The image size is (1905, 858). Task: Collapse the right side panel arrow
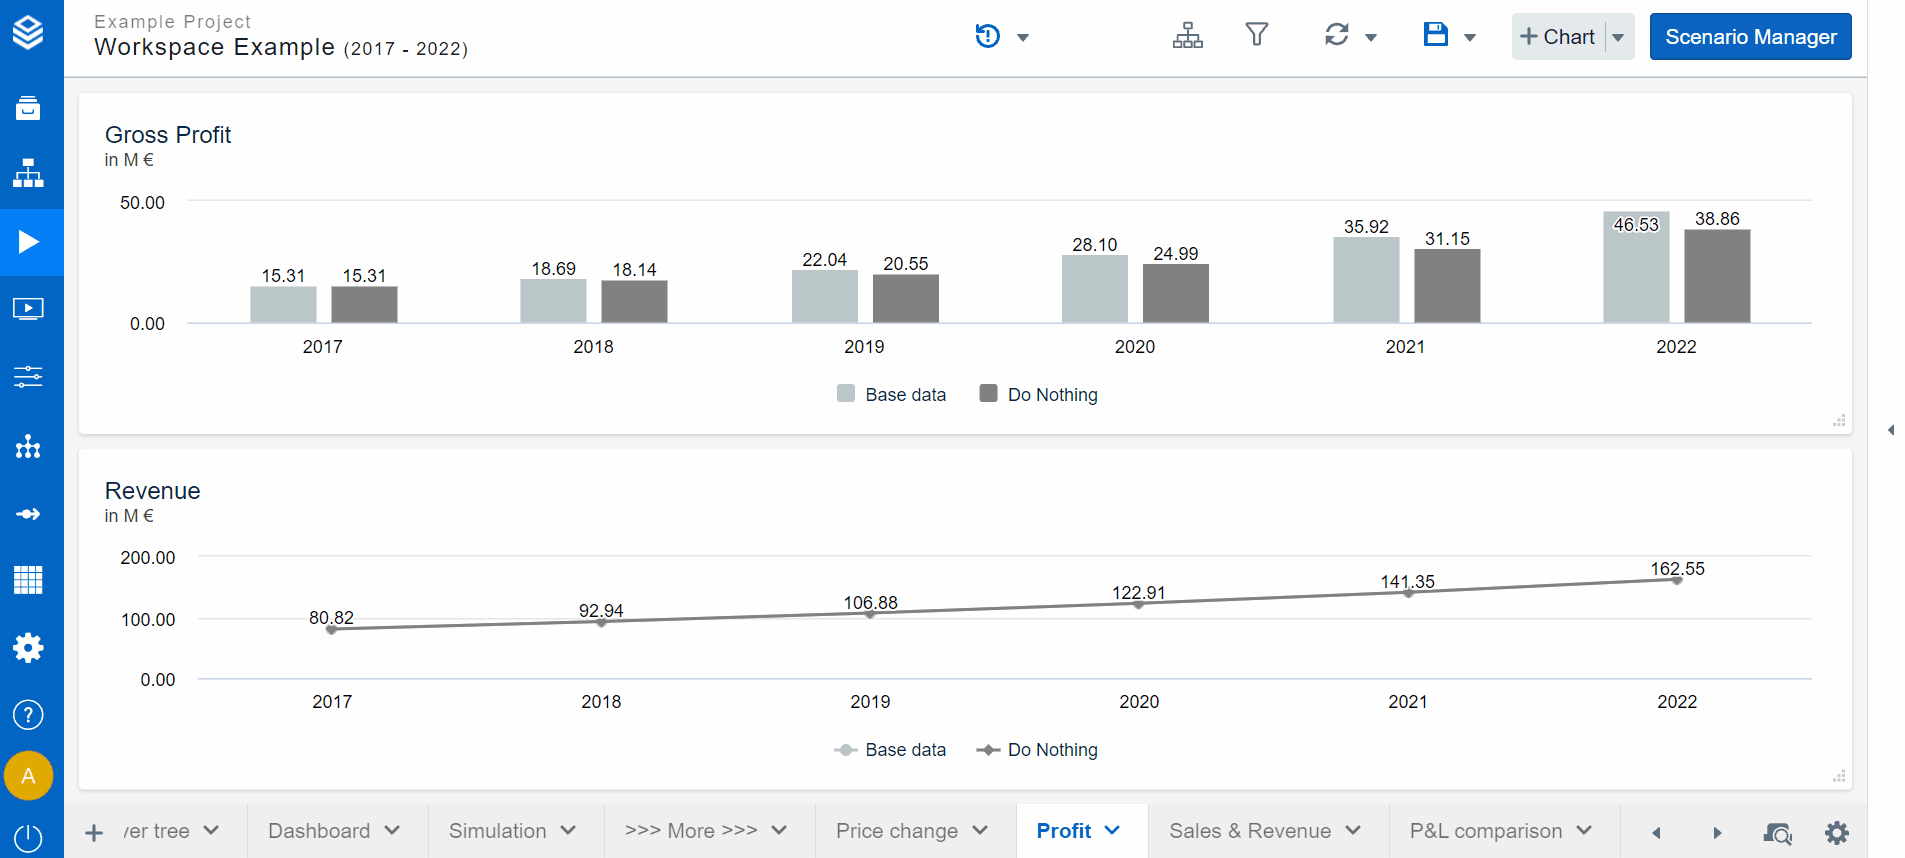click(x=1890, y=430)
